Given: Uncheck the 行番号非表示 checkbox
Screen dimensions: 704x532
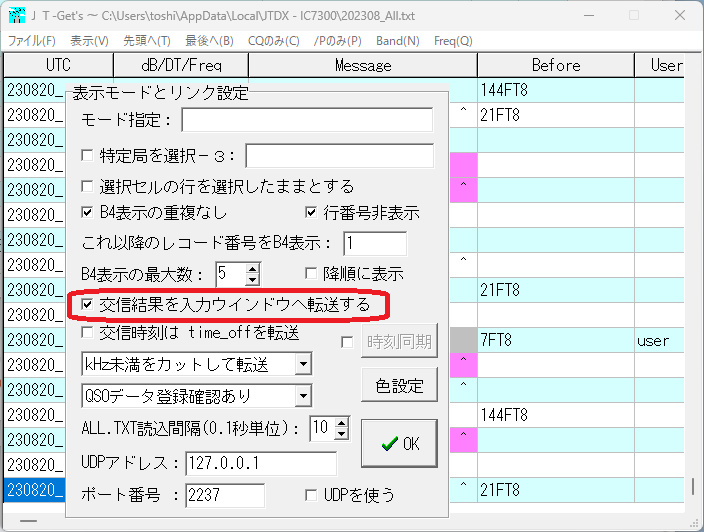Looking at the screenshot, I should [311, 212].
